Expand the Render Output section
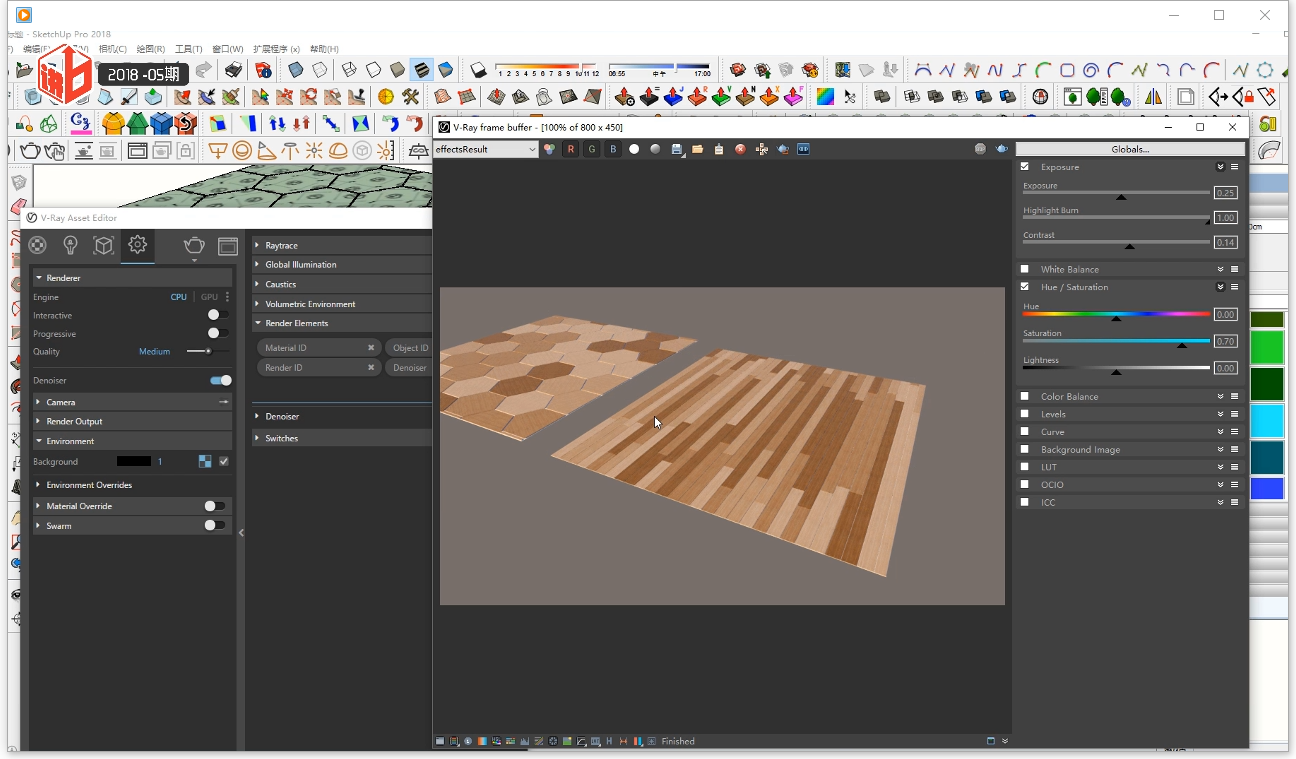The height and width of the screenshot is (759, 1296). pyautogui.click(x=133, y=421)
